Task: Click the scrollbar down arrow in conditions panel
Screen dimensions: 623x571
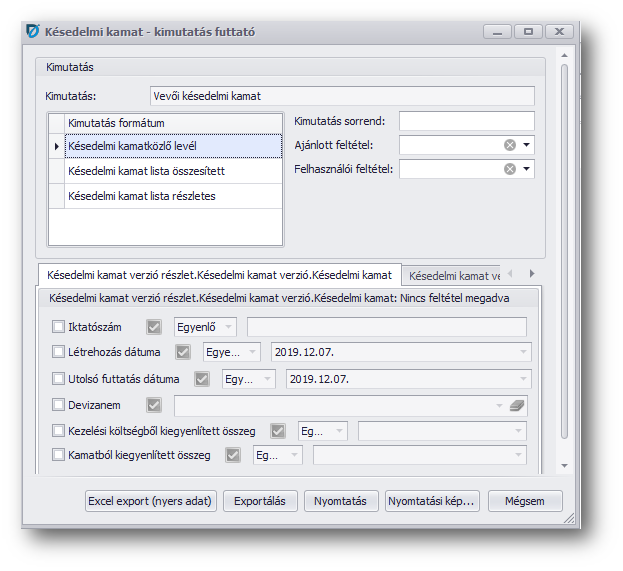Action: tap(564, 465)
